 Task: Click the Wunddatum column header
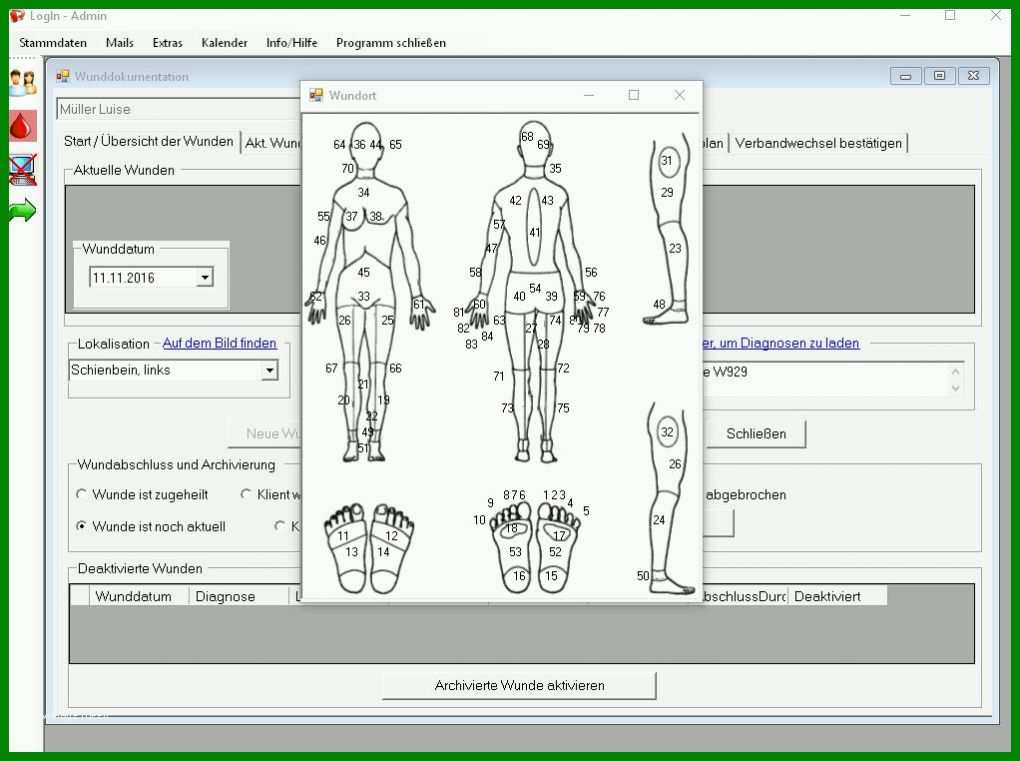pos(139,596)
